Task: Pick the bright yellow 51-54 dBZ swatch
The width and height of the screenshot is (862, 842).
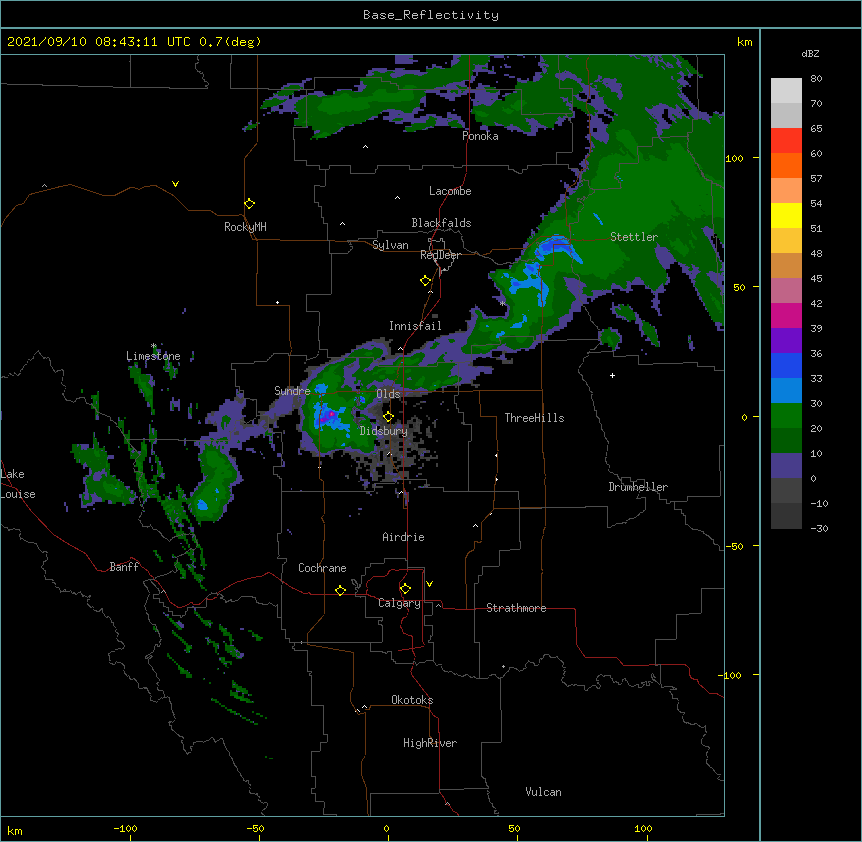Action: [786, 215]
